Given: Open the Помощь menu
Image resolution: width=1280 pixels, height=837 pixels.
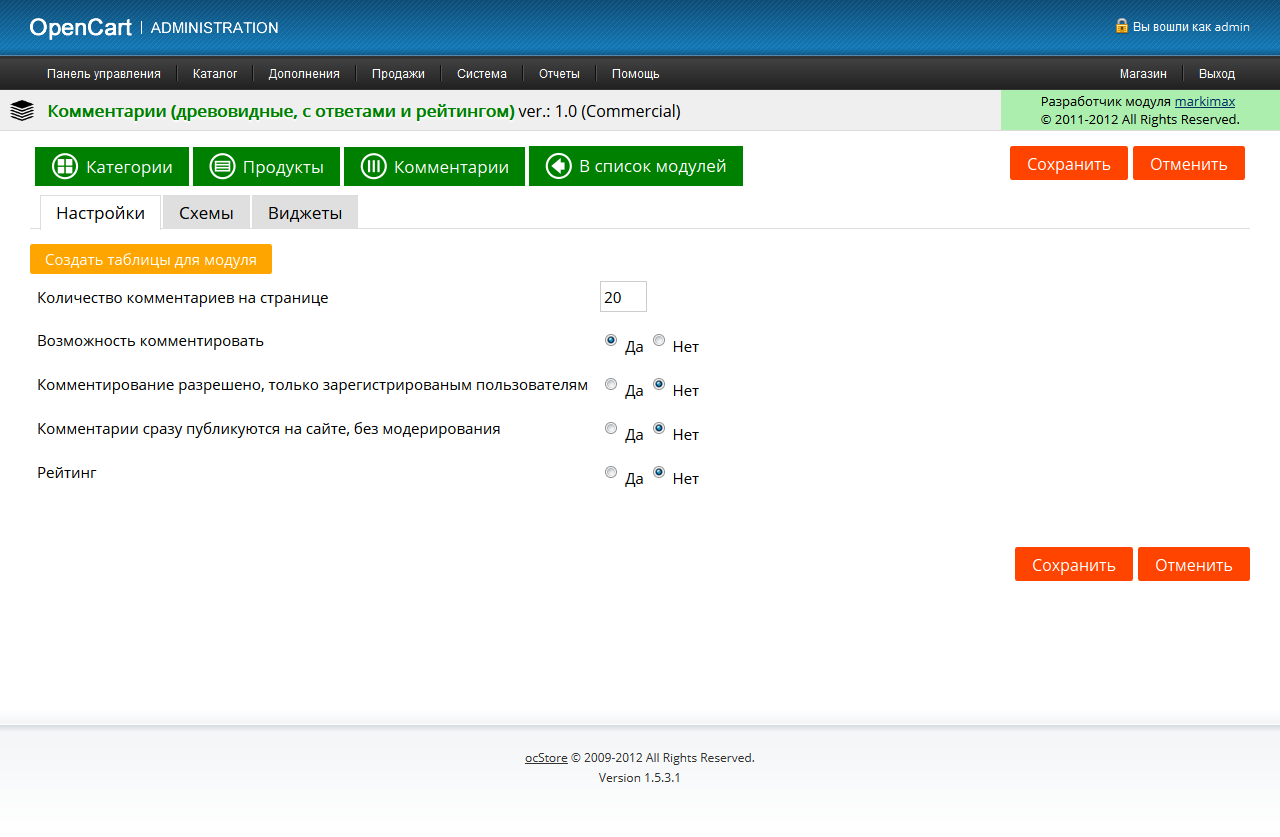Looking at the screenshot, I should [636, 73].
